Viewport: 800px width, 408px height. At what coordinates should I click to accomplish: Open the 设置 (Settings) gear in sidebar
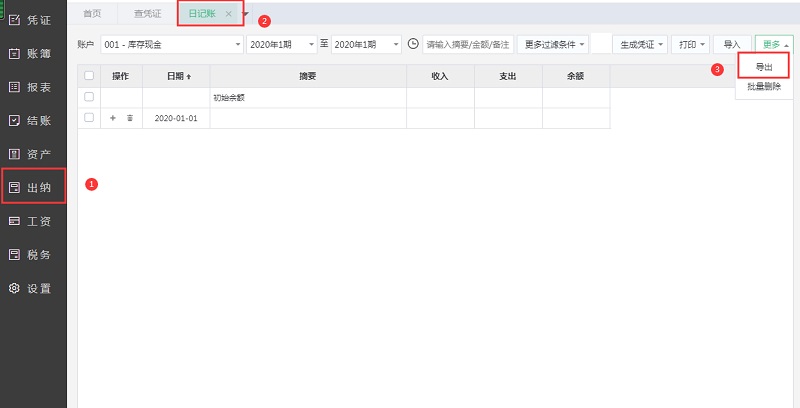pos(32,288)
